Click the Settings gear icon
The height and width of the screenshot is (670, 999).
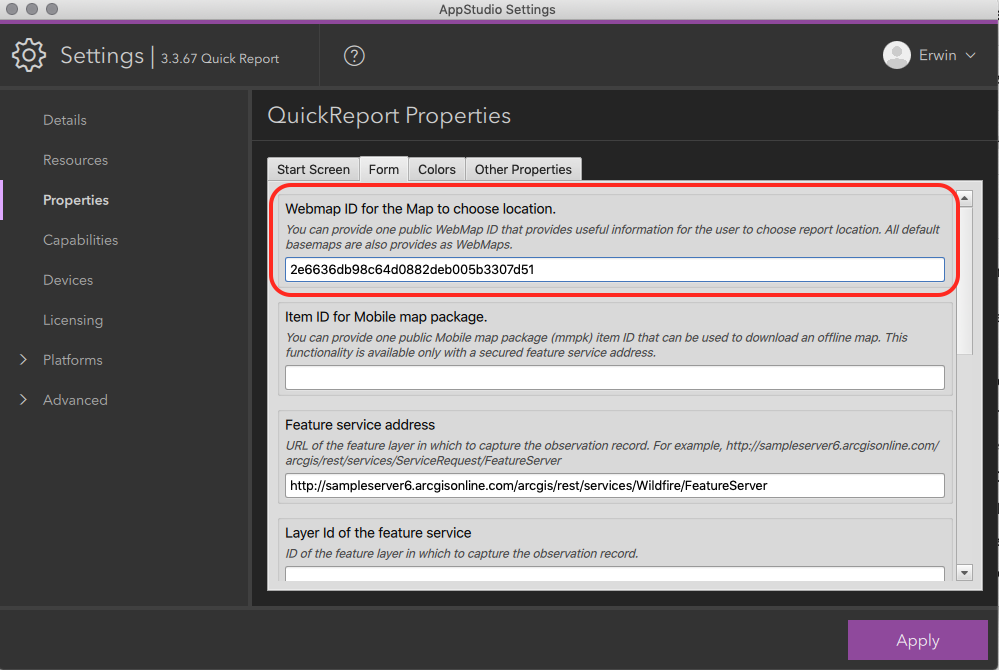coord(29,55)
